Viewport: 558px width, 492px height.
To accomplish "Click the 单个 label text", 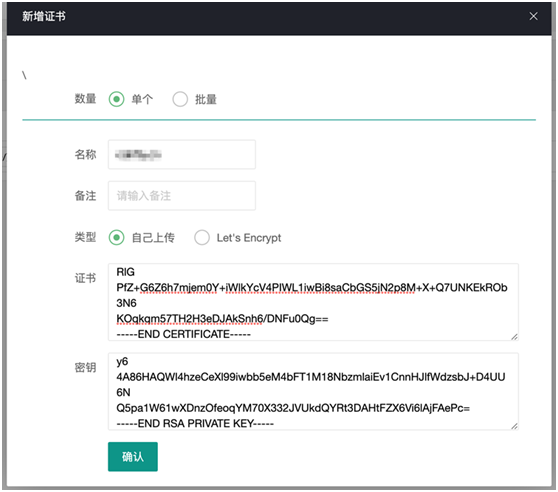I will coord(142,99).
